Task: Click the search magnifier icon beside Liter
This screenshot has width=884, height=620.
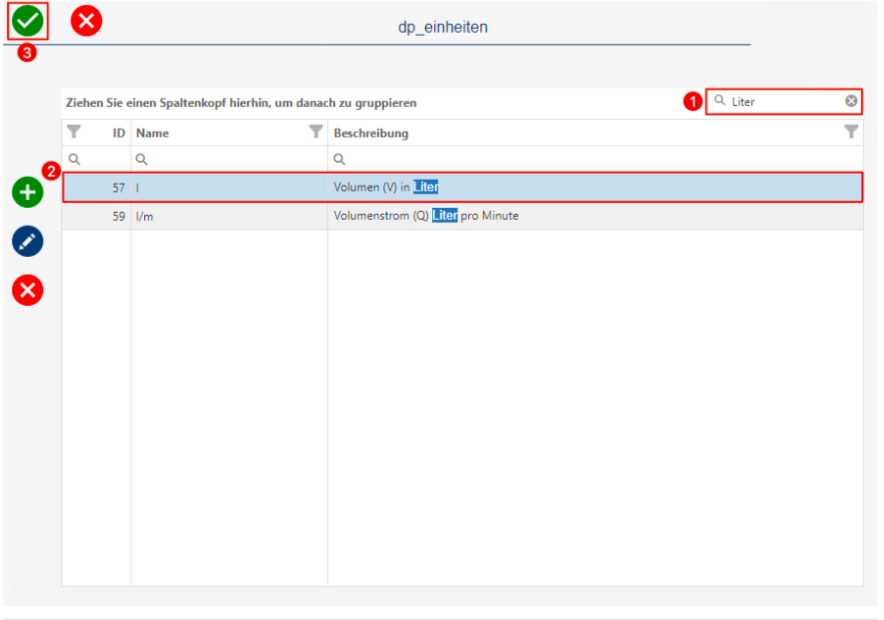Action: coord(720,100)
